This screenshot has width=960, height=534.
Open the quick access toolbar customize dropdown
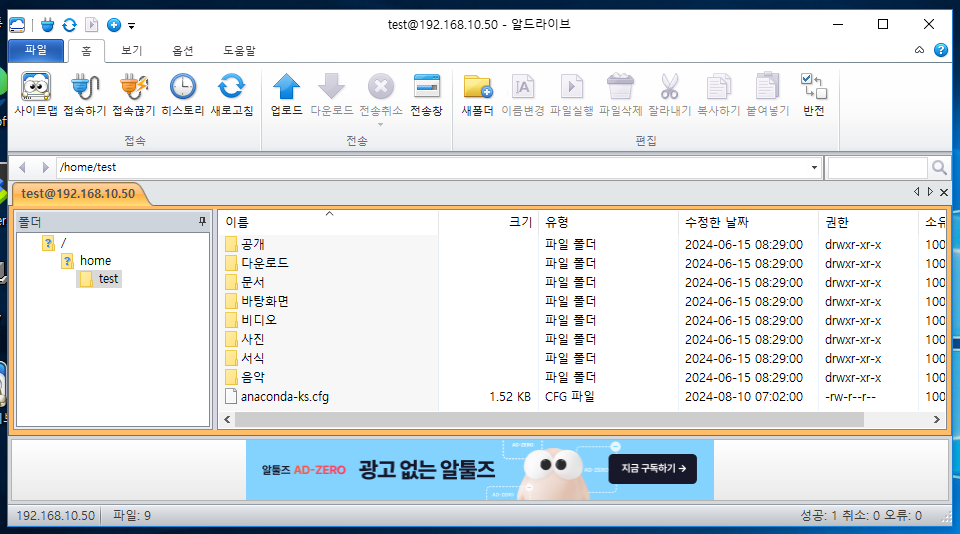(x=132, y=26)
